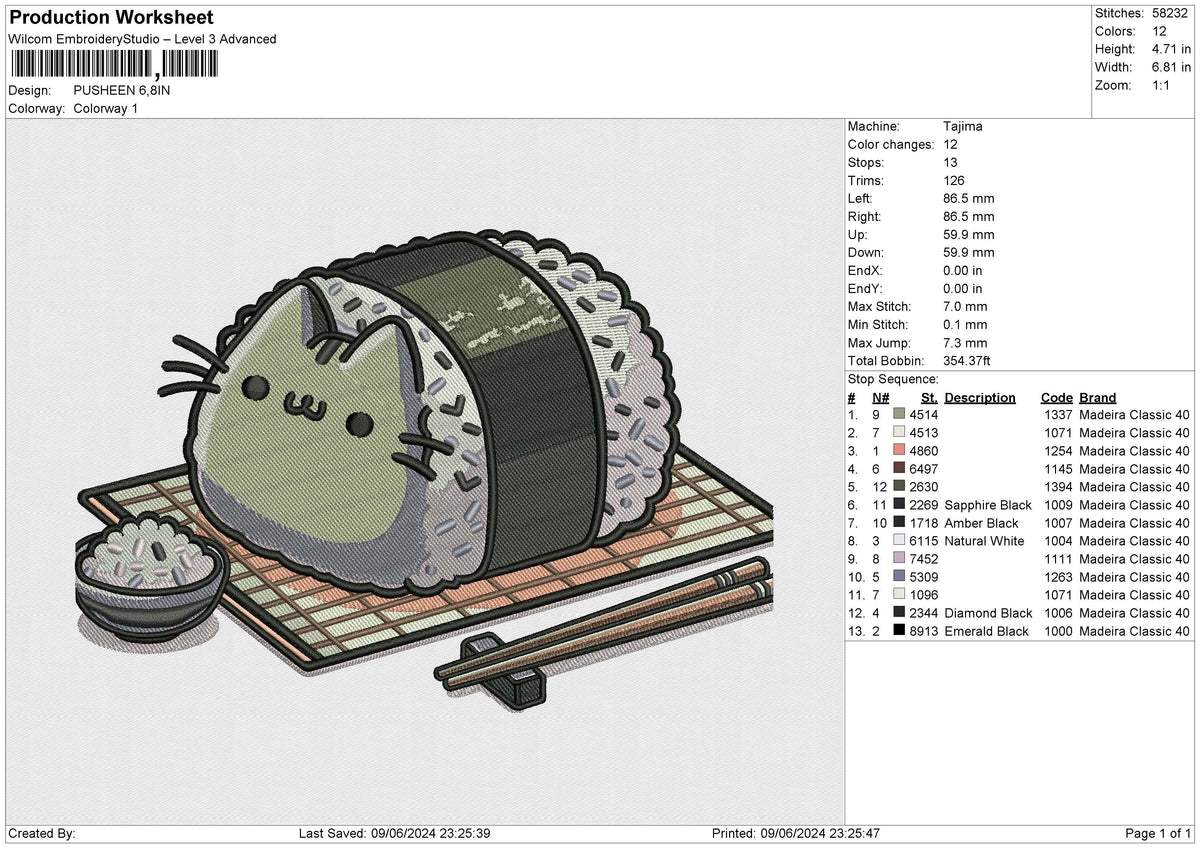This screenshot has width=1200, height=848.
Task: Click the Brand column header
Action: [x=1098, y=398]
